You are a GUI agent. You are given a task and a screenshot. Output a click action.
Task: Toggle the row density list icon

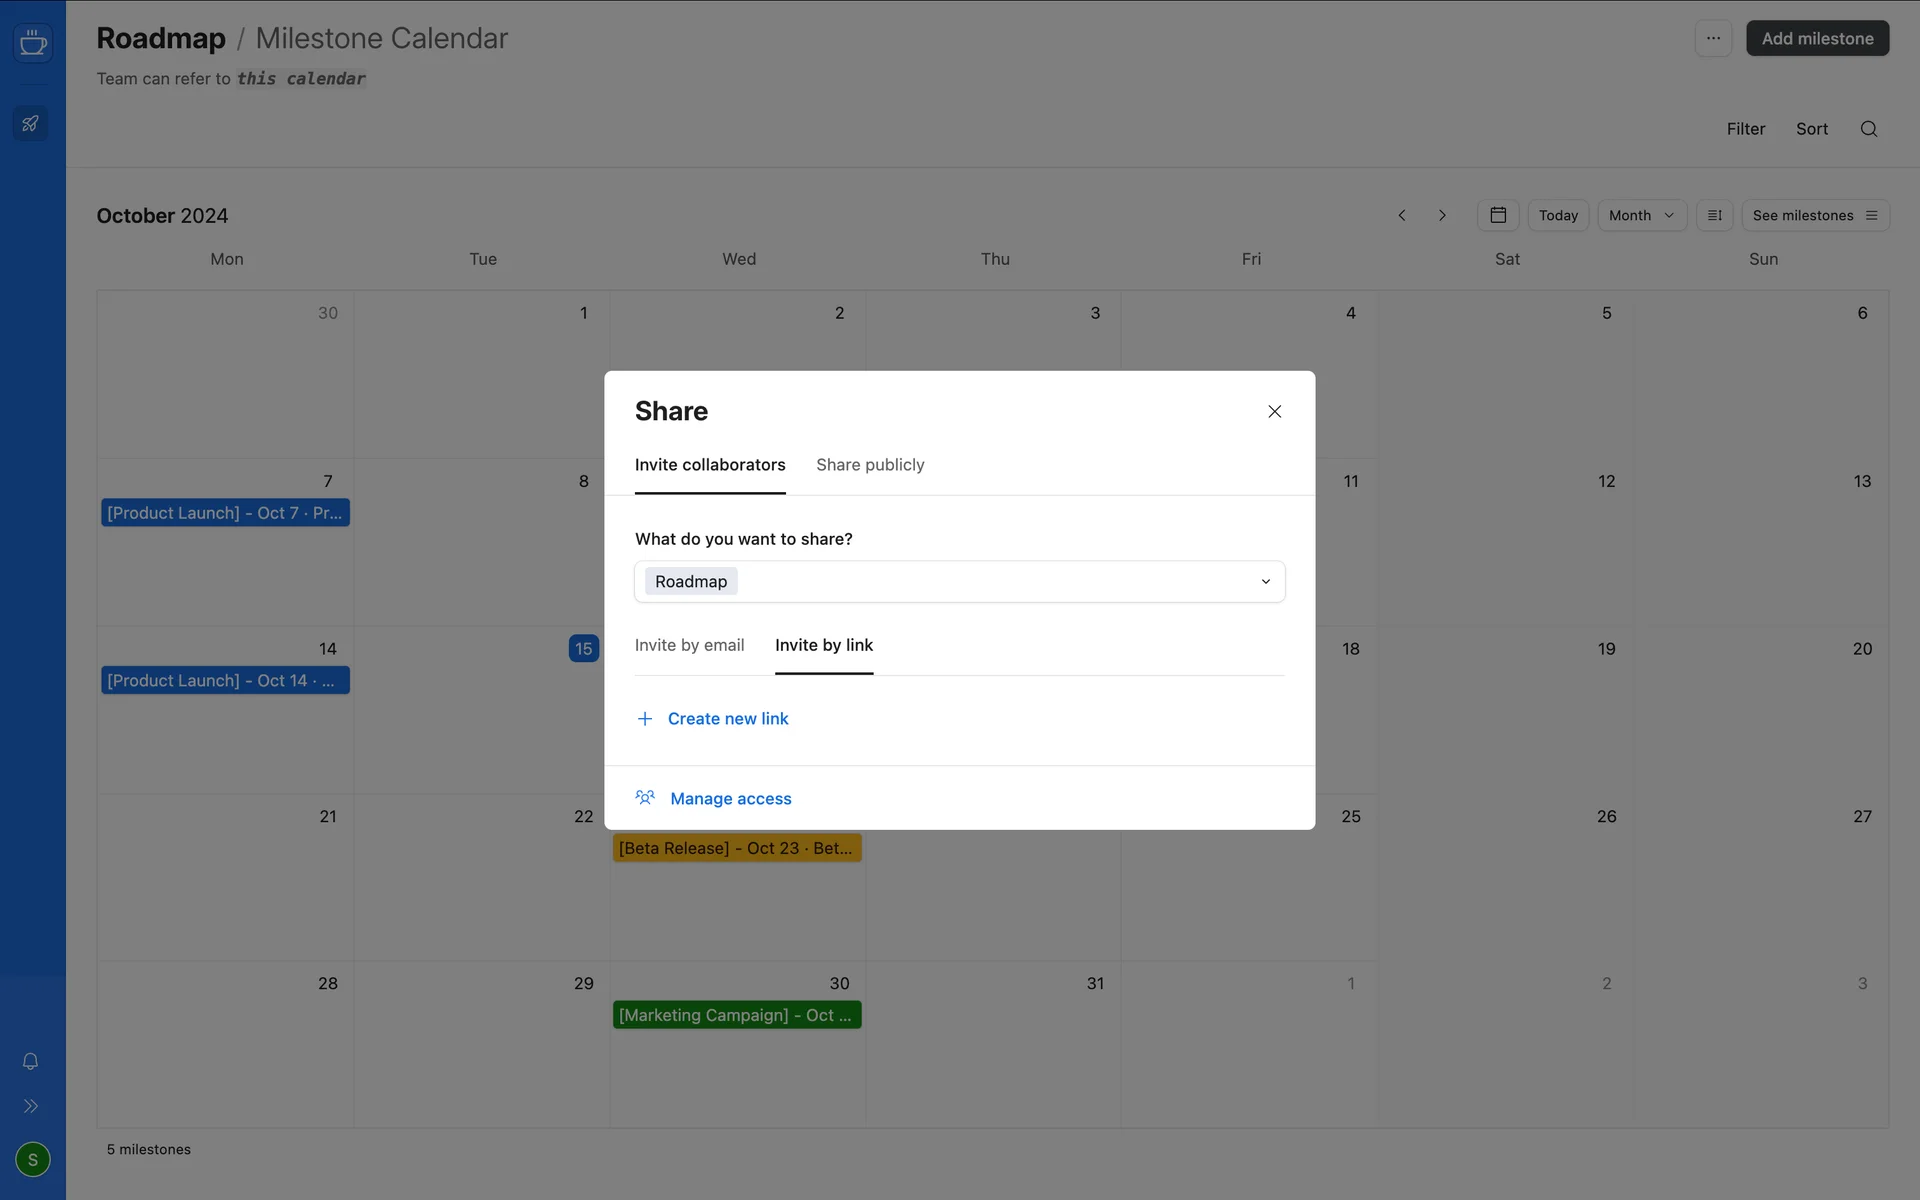point(1714,215)
